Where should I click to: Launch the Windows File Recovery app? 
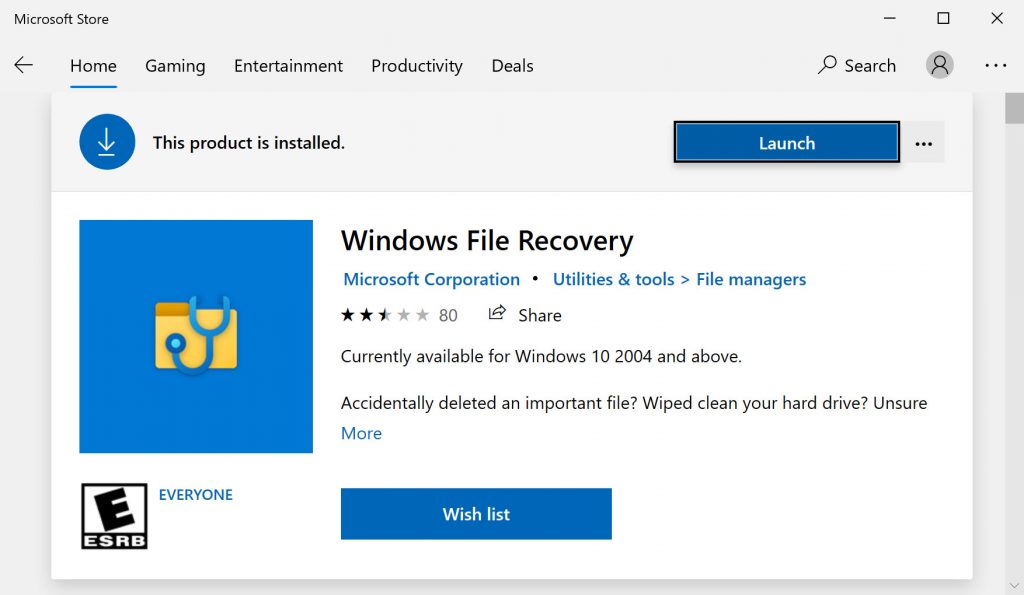[786, 142]
